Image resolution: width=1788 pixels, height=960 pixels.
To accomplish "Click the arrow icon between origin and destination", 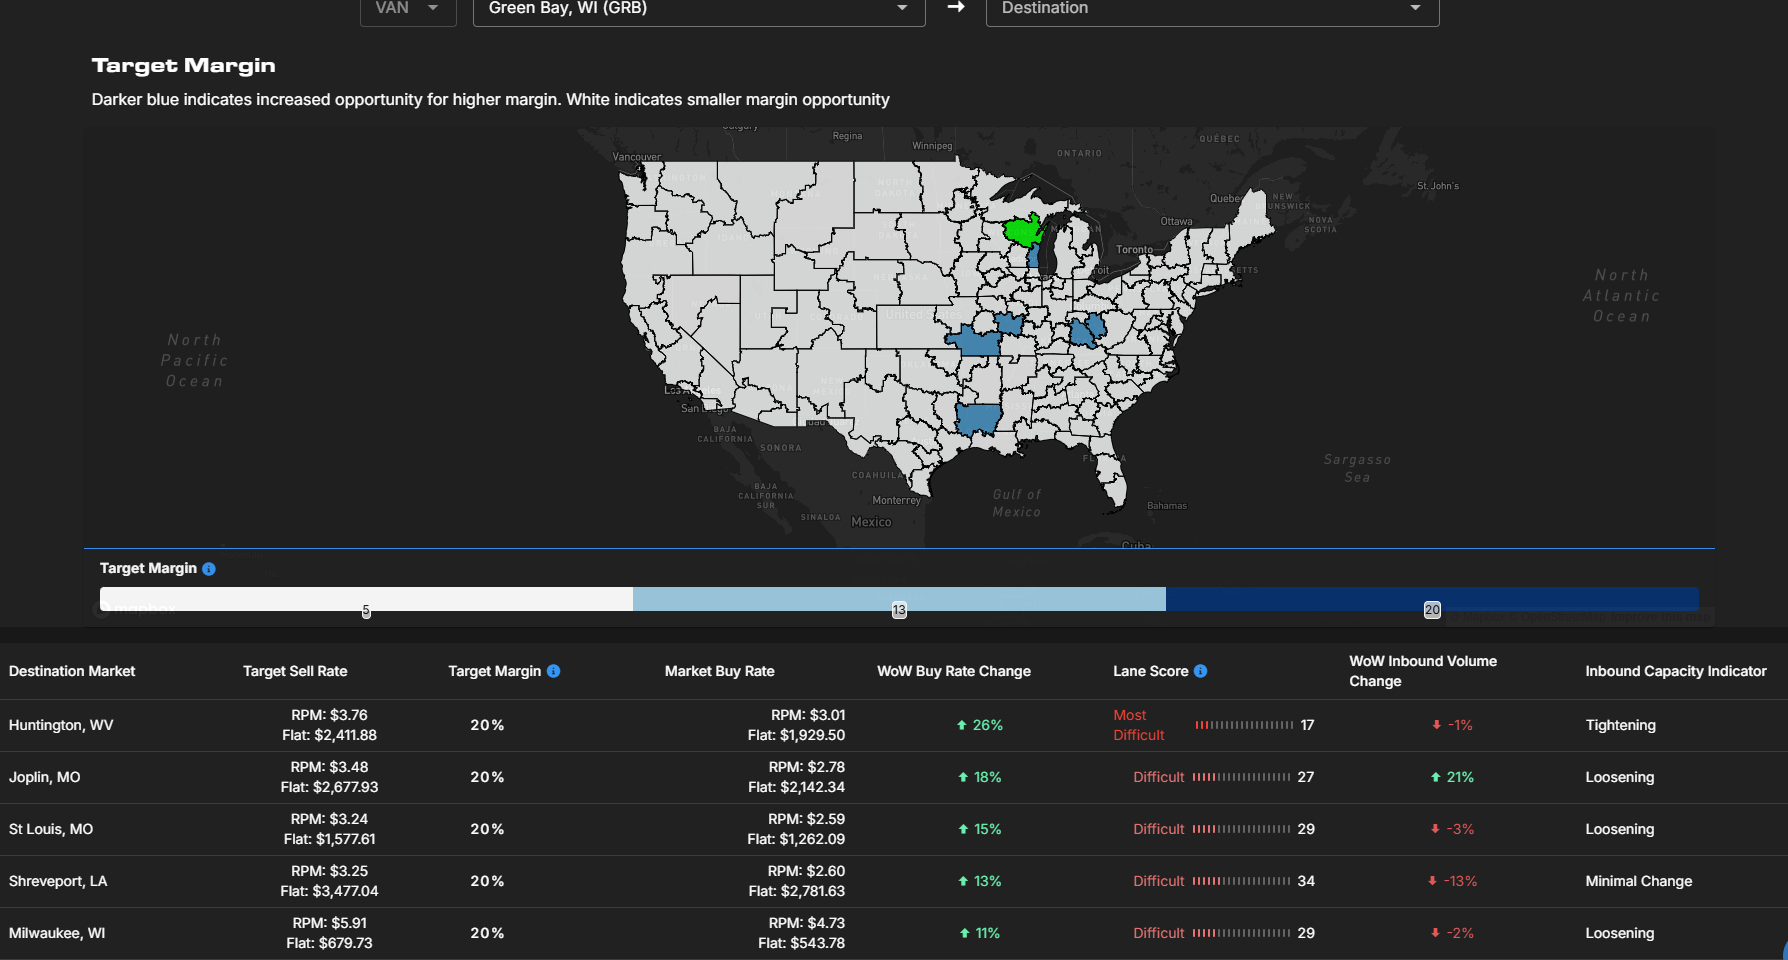I will pos(956,7).
